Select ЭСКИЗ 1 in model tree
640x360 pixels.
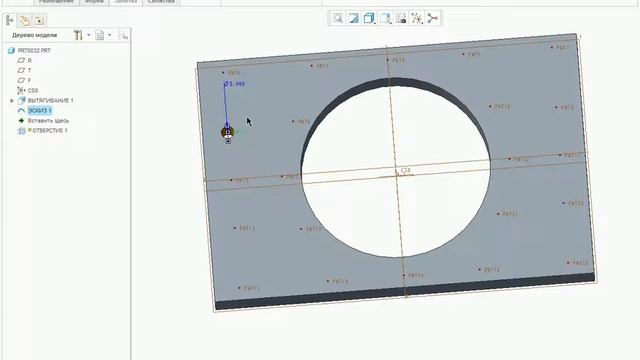35,111
